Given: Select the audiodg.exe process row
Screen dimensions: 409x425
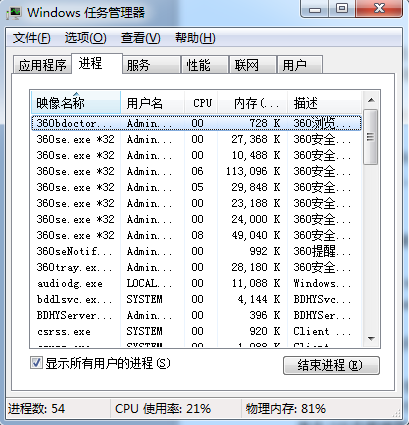Looking at the screenshot, I should point(196,283).
